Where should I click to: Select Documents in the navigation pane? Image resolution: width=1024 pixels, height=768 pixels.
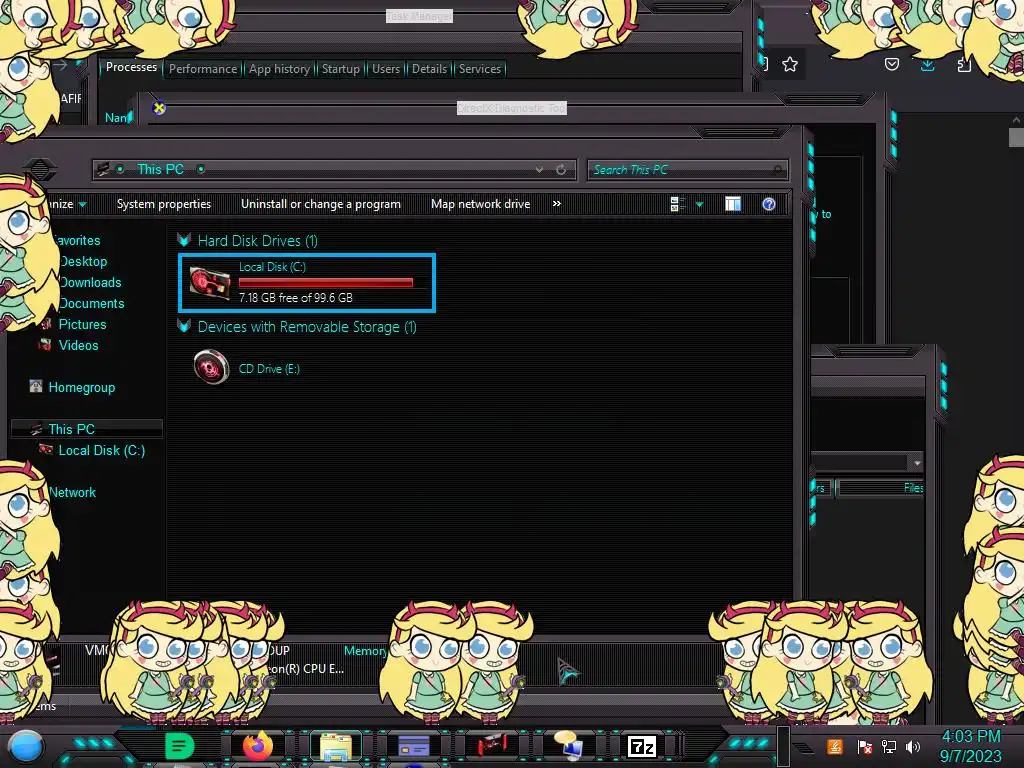click(x=91, y=303)
